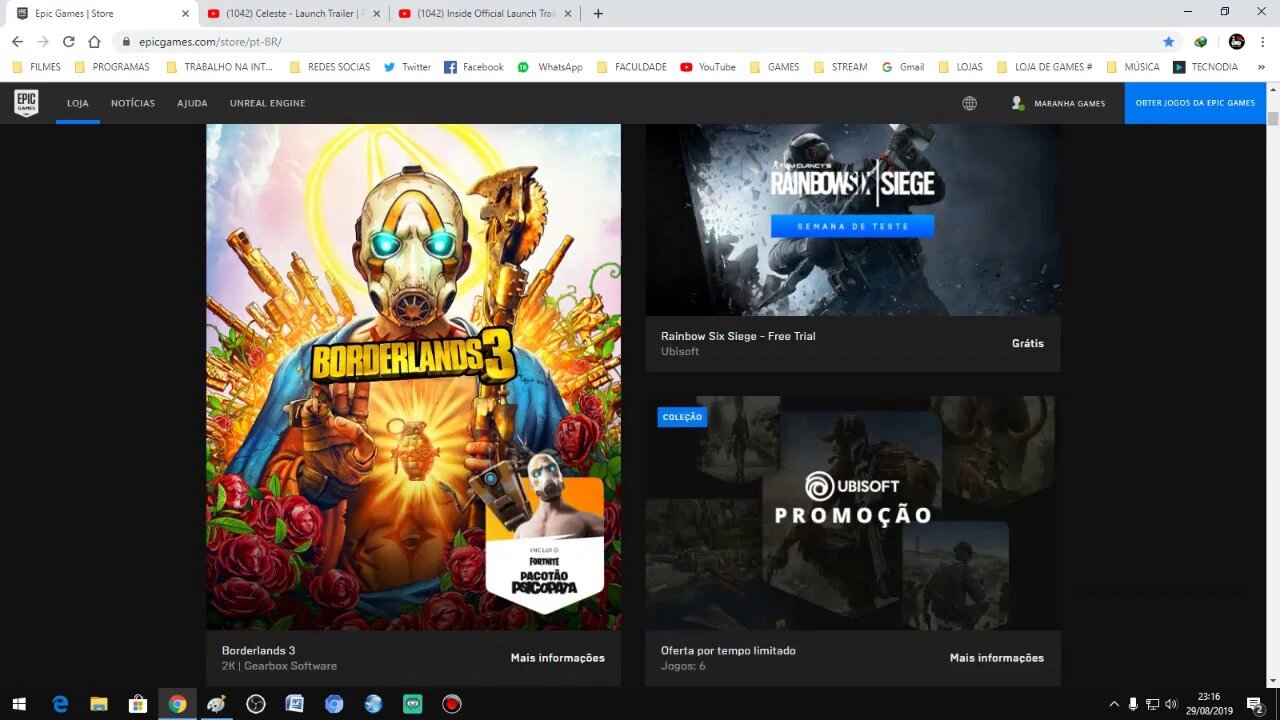View site info via the padlock icon
Viewport: 1280px width, 720px height.
pyautogui.click(x=126, y=42)
